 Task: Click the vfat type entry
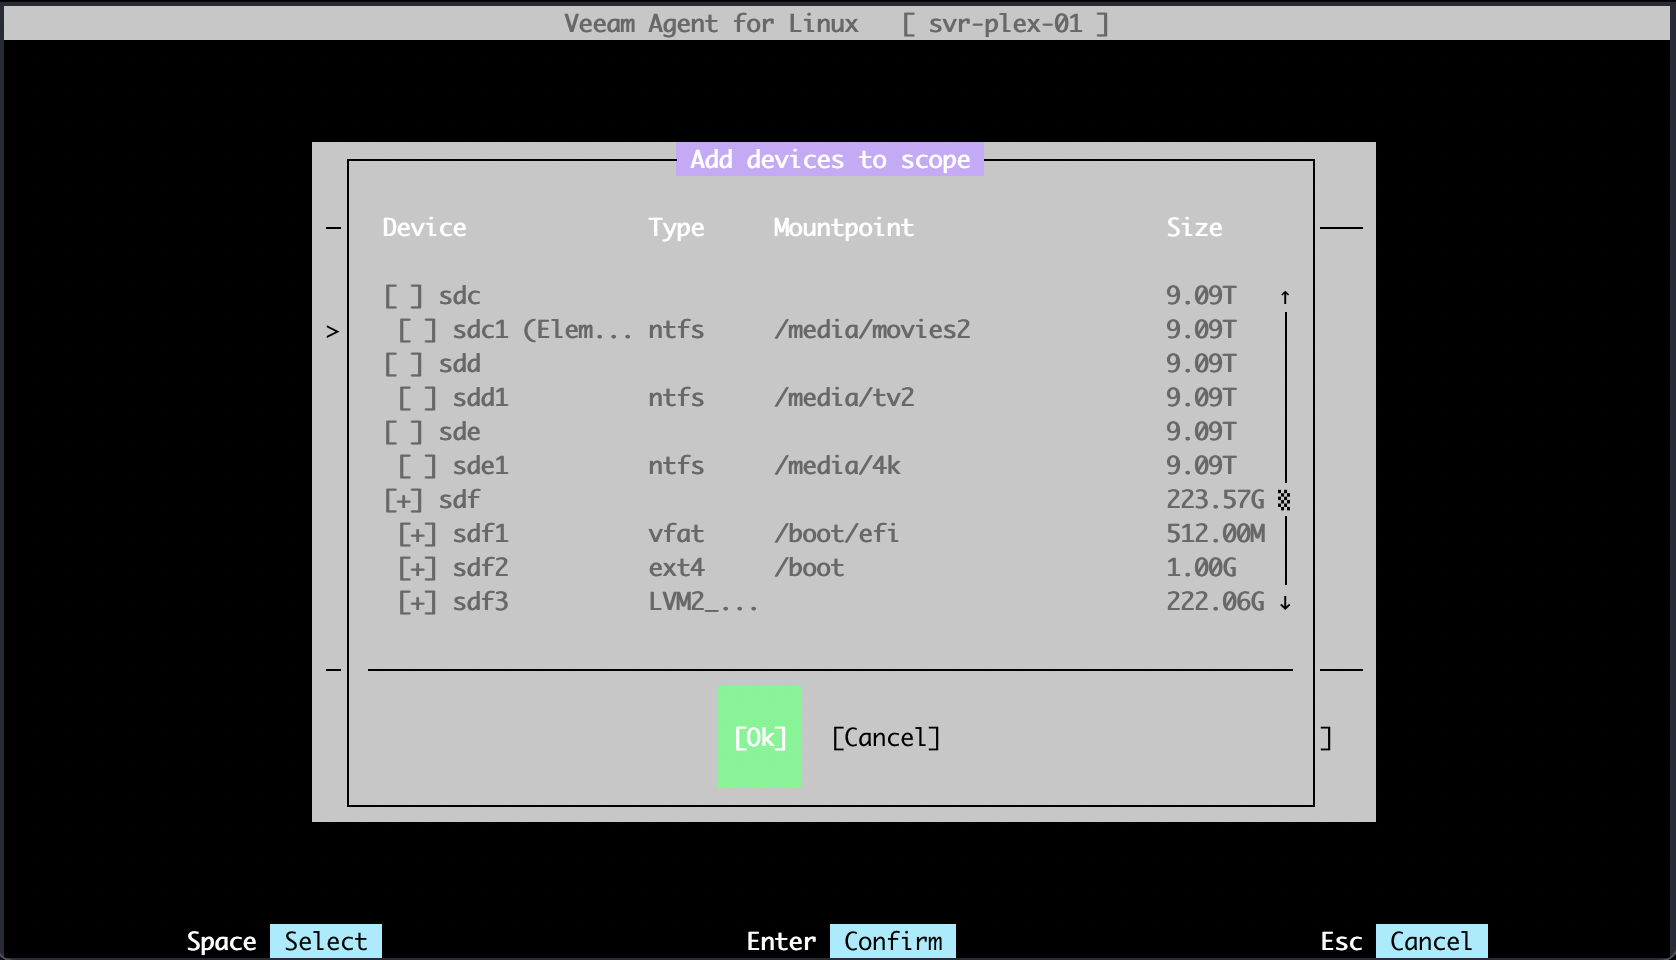676,534
